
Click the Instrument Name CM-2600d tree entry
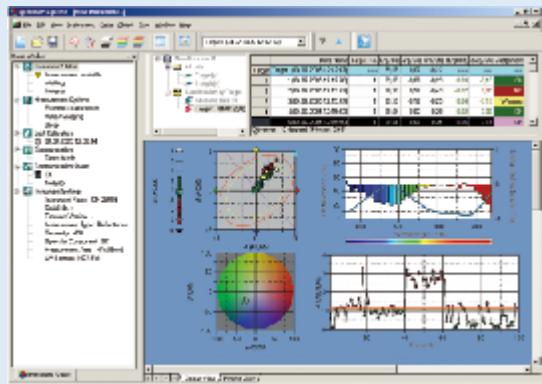(x=81, y=200)
